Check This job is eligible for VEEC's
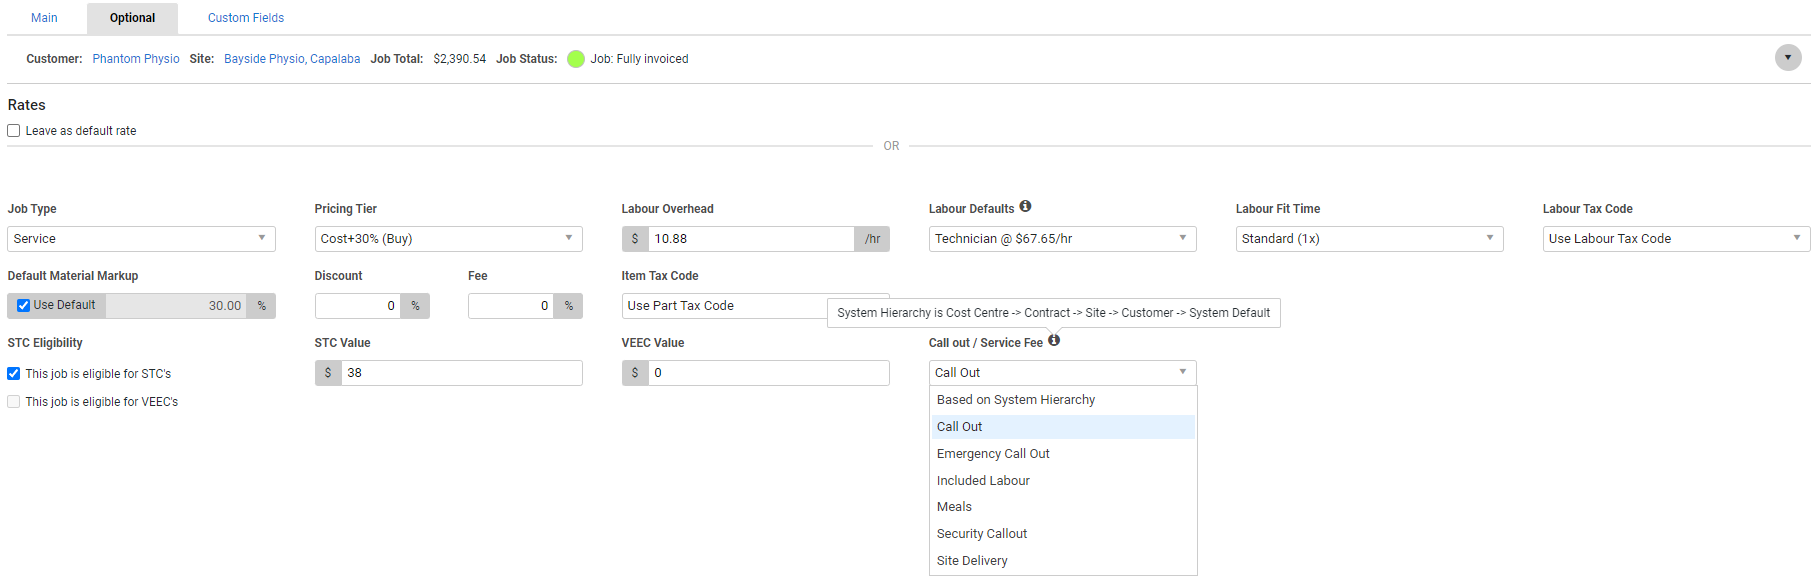The height and width of the screenshot is (583, 1811). click(x=14, y=402)
